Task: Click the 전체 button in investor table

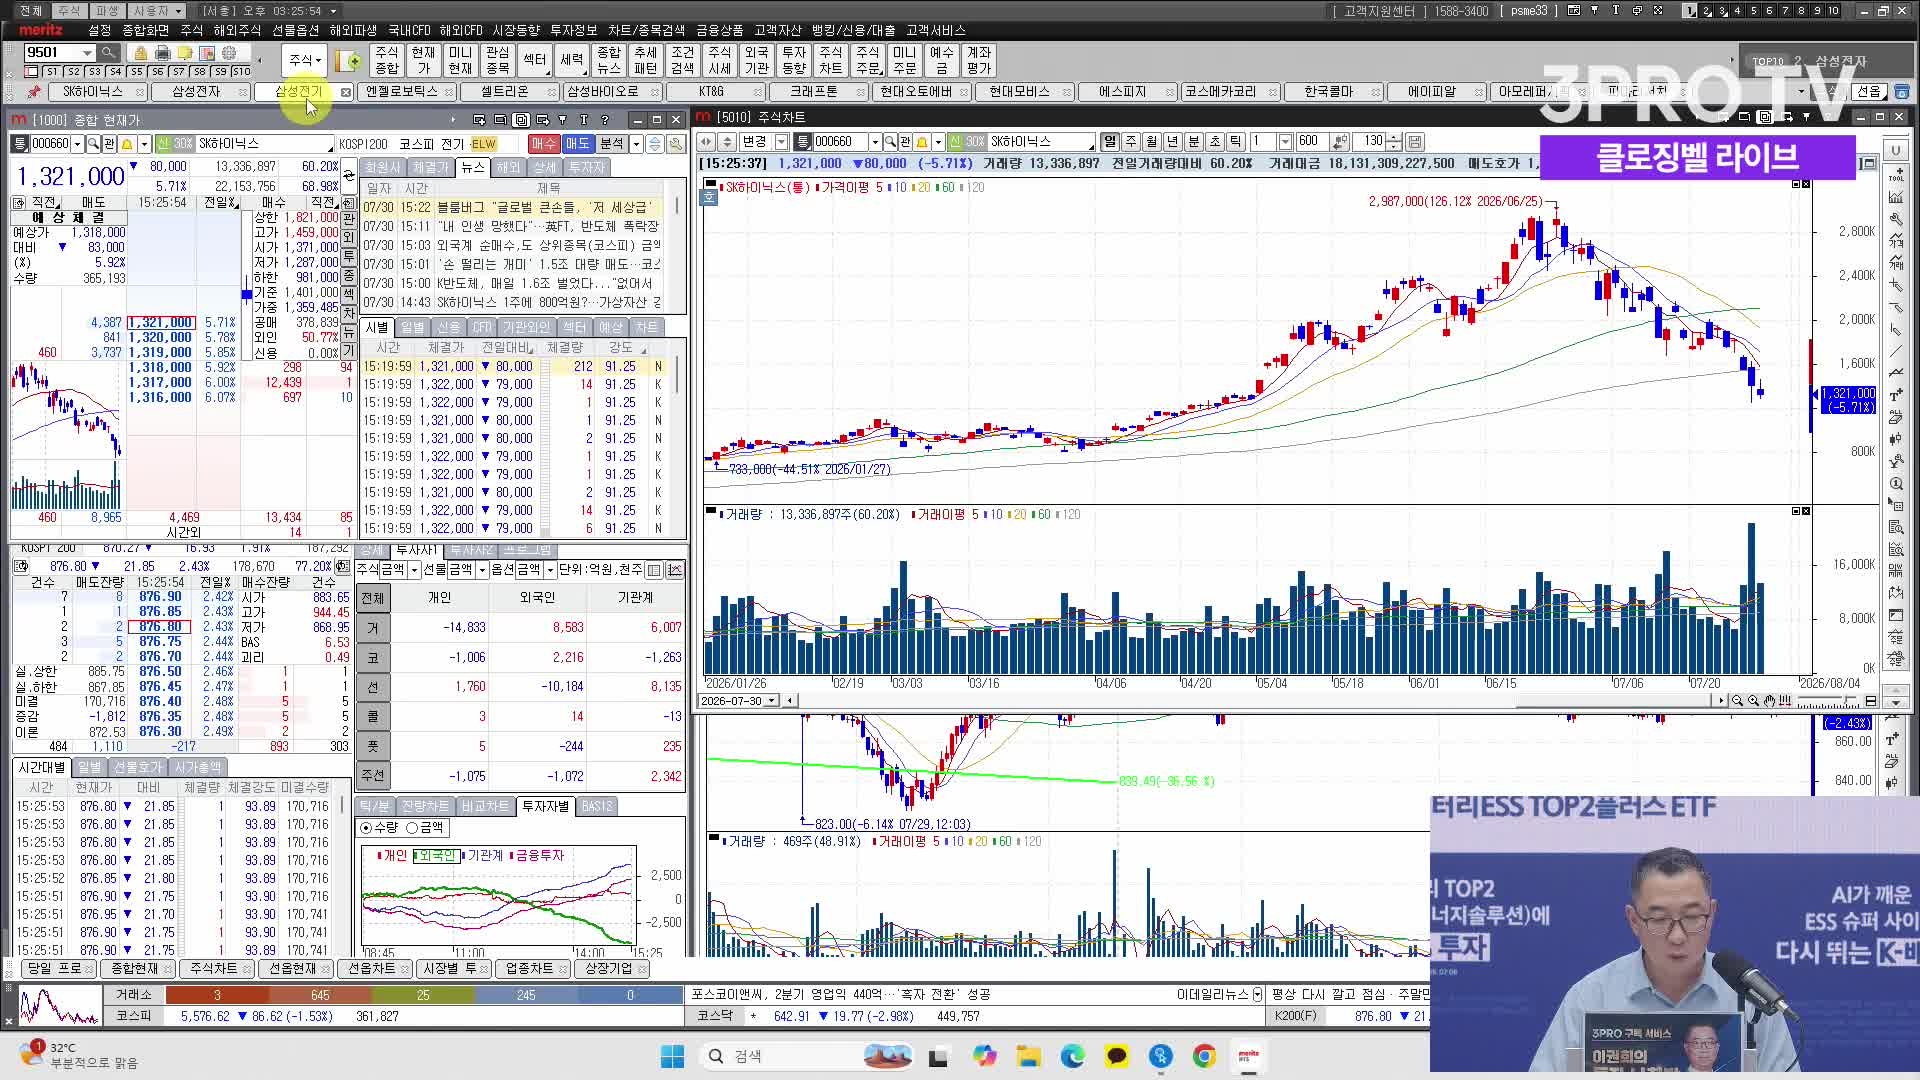Action: pyautogui.click(x=372, y=598)
